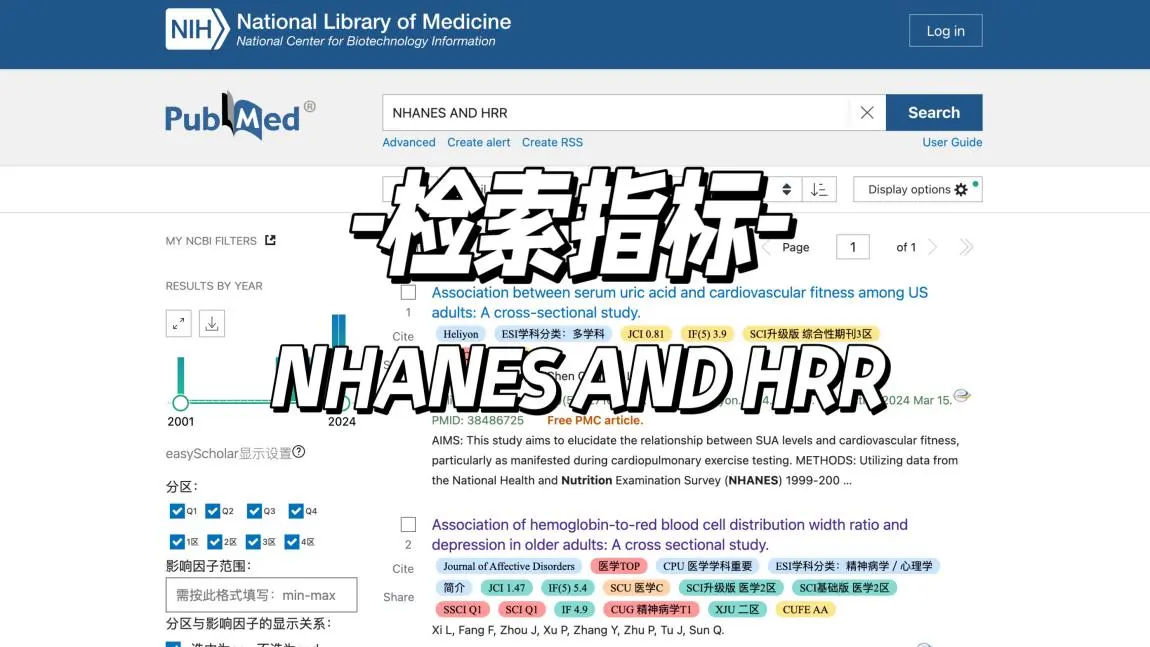Screen dimensions: 1150x647
Task: Click the NIH logo in header
Action: [x=197, y=30]
